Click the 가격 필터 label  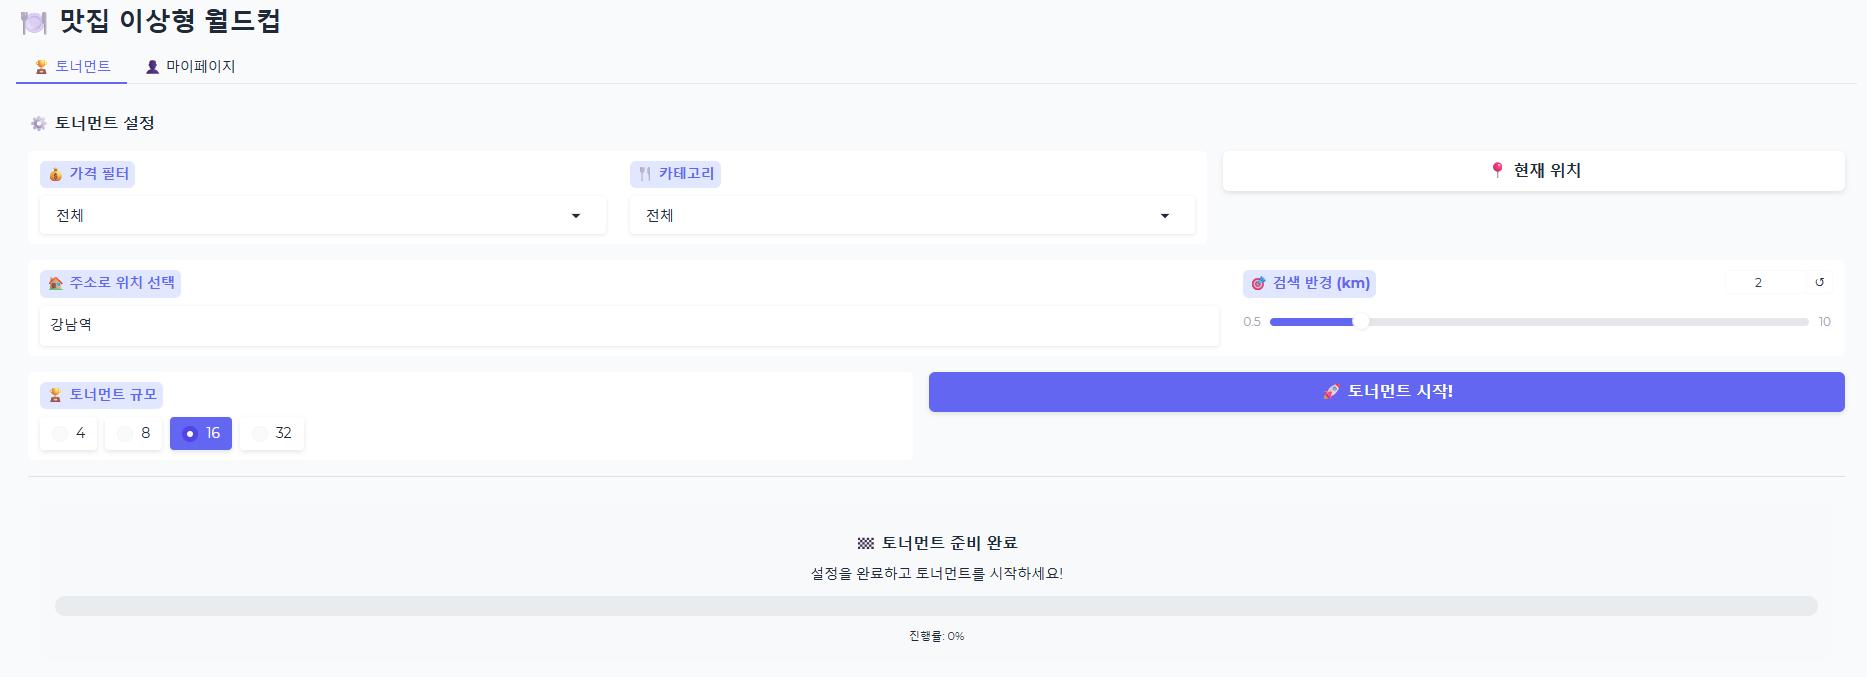(88, 174)
